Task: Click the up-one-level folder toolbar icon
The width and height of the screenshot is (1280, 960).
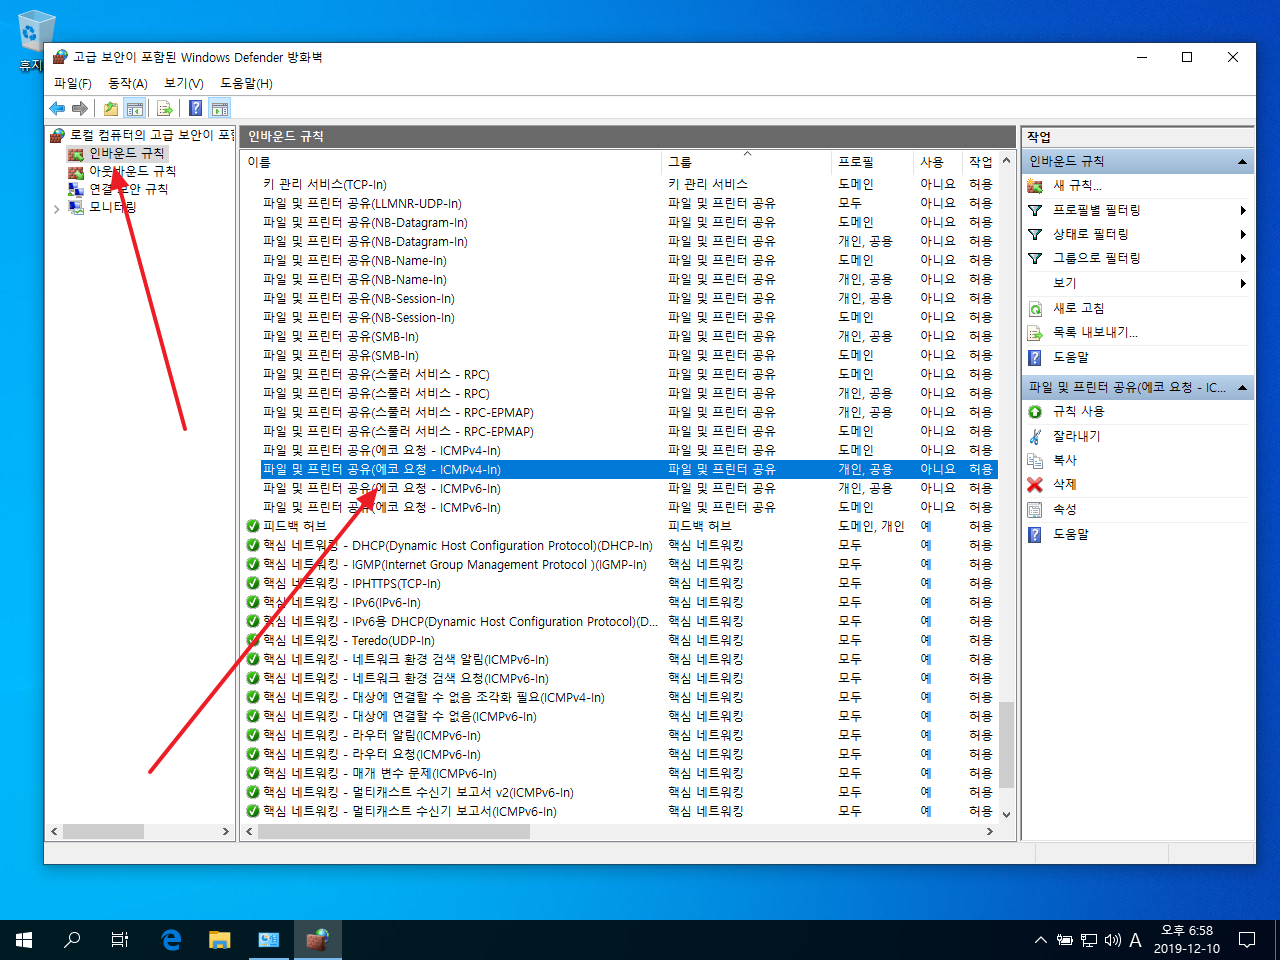Action: click(111, 108)
